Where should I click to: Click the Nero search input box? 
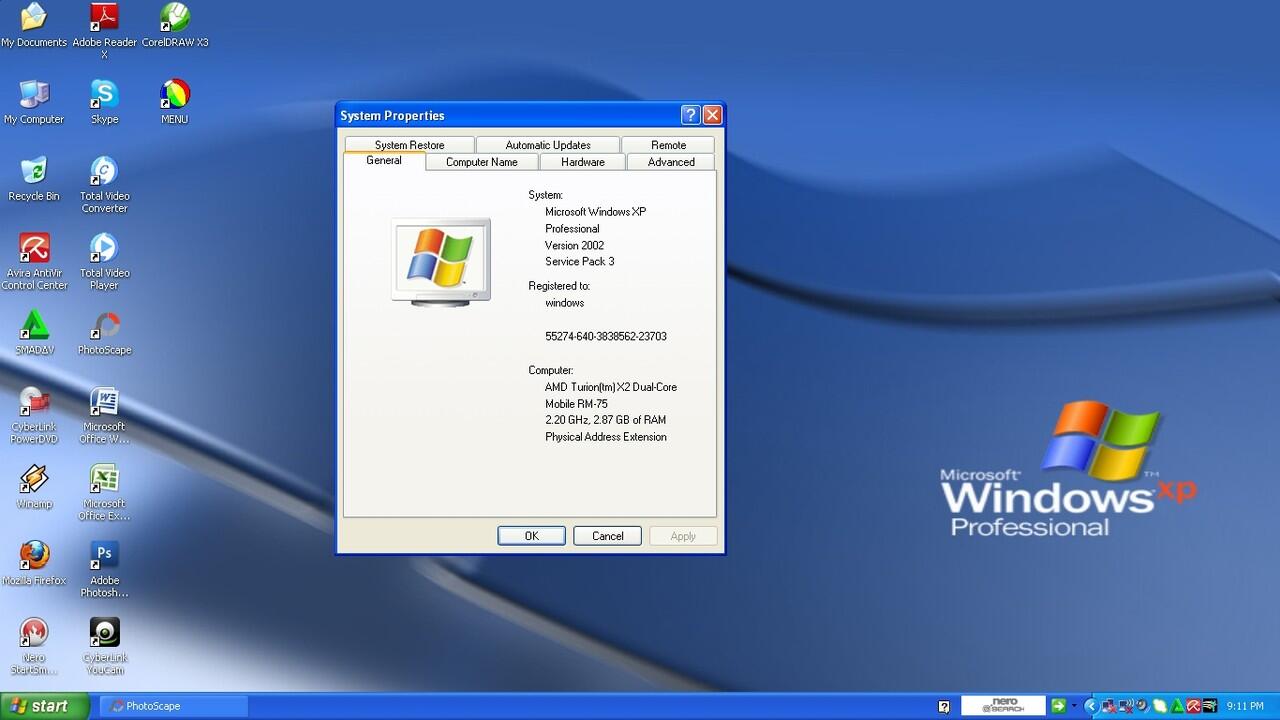click(x=1003, y=706)
